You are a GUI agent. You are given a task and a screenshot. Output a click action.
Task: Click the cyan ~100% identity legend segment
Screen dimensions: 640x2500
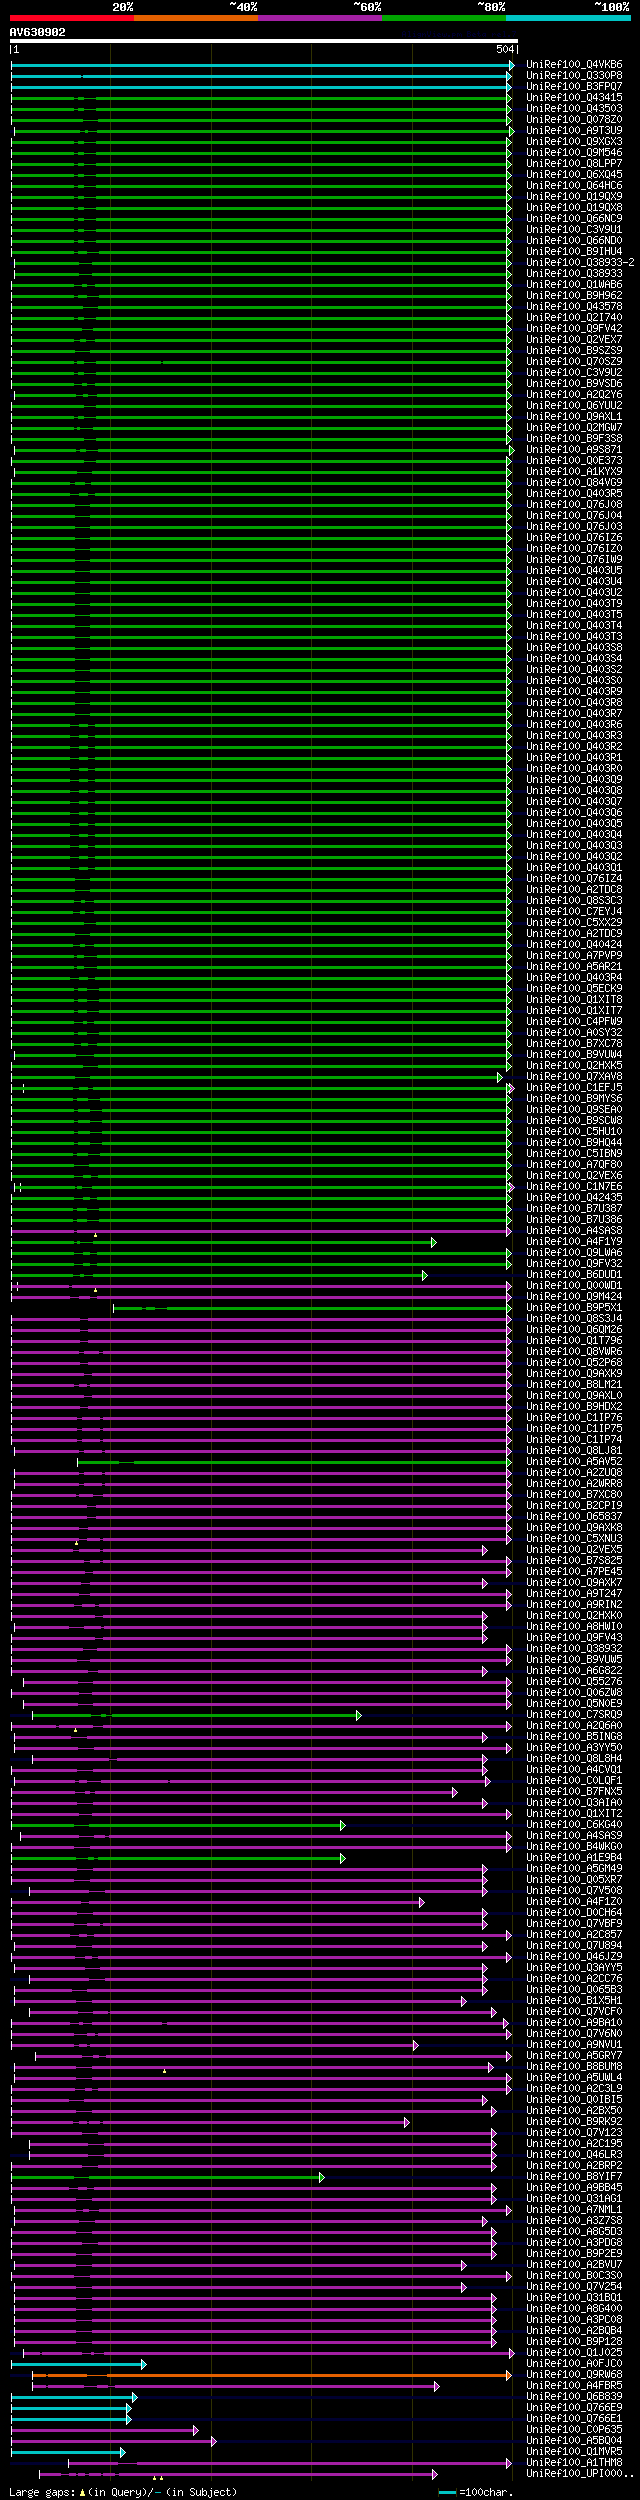click(567, 18)
